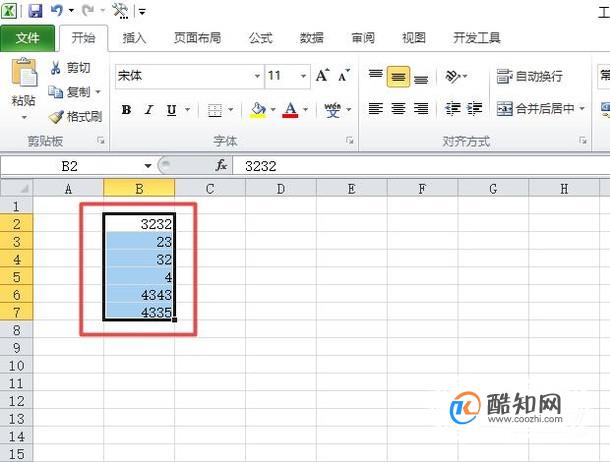Open the 审阅 tab
The height and width of the screenshot is (462, 610).
point(363,38)
